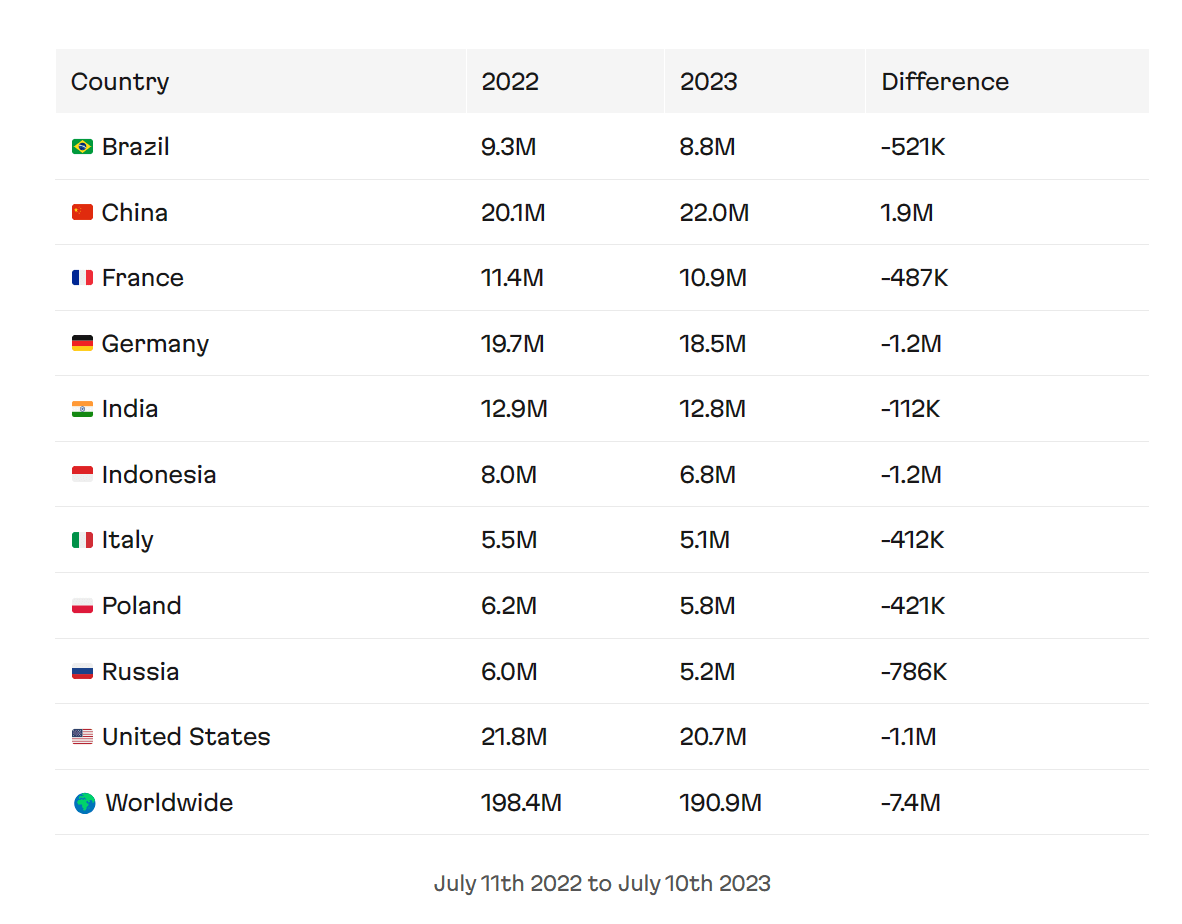
Task: Click the Worldwide difference value -7.4M
Action: tap(911, 803)
